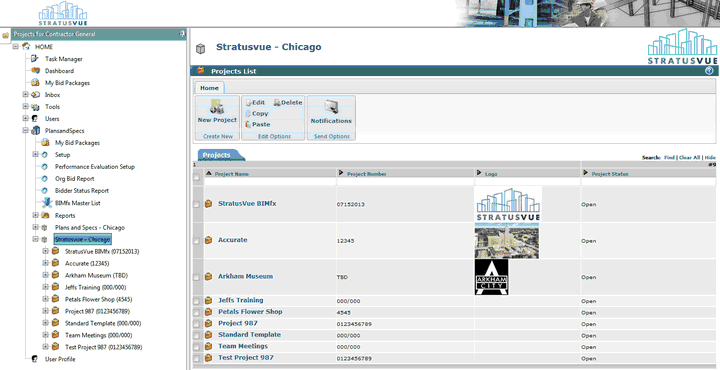The image size is (720, 370).
Task: Click the Clear All search link
Action: point(690,157)
